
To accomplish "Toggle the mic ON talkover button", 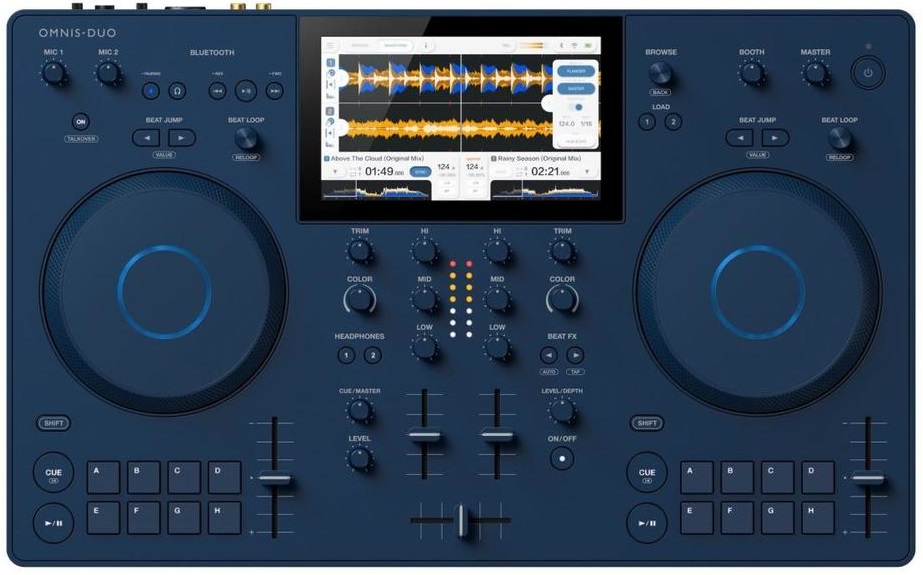I will 81,122.
